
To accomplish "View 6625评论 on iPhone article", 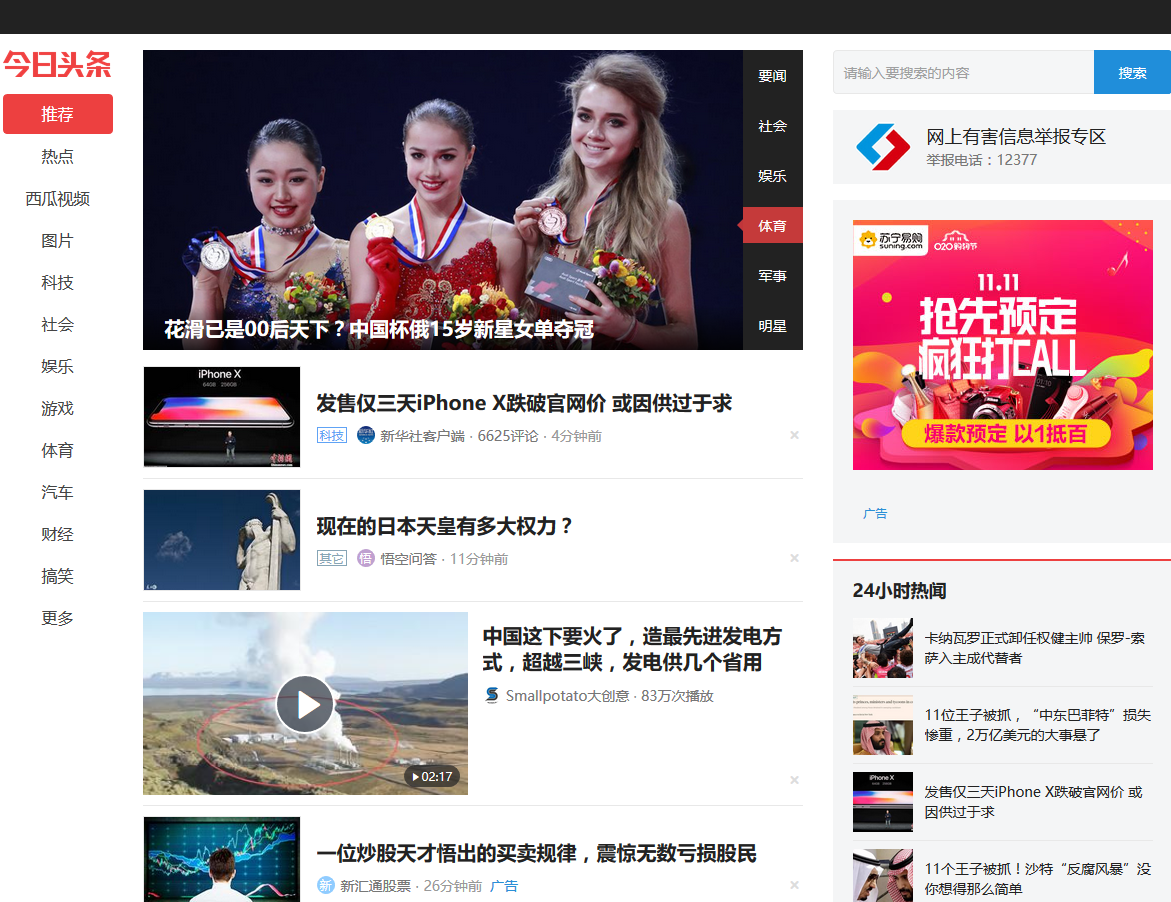I will tap(508, 436).
